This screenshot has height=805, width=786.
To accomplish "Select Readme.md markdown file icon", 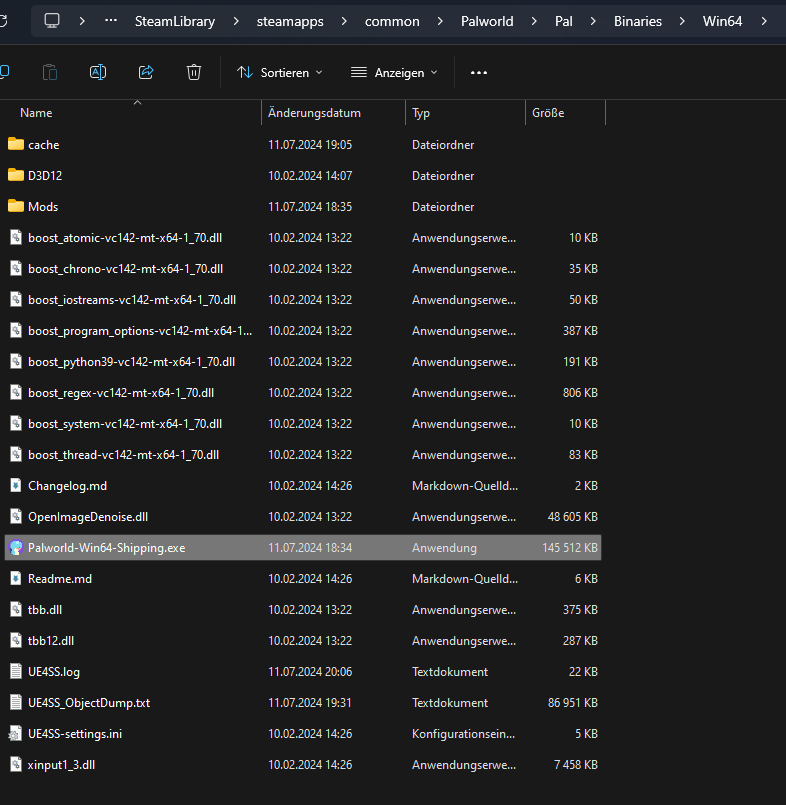I will 16,578.
